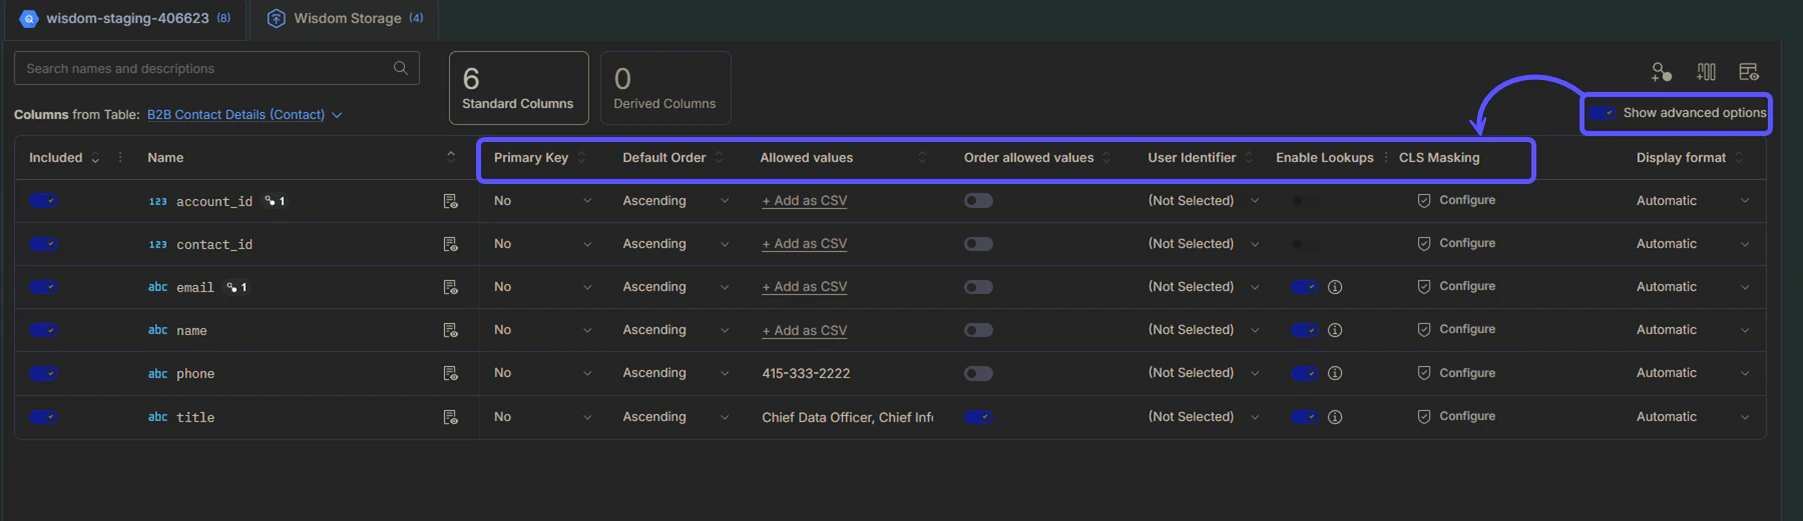Image resolution: width=1803 pixels, height=521 pixels.
Task: Click the Included column options dots
Action: click(120, 157)
